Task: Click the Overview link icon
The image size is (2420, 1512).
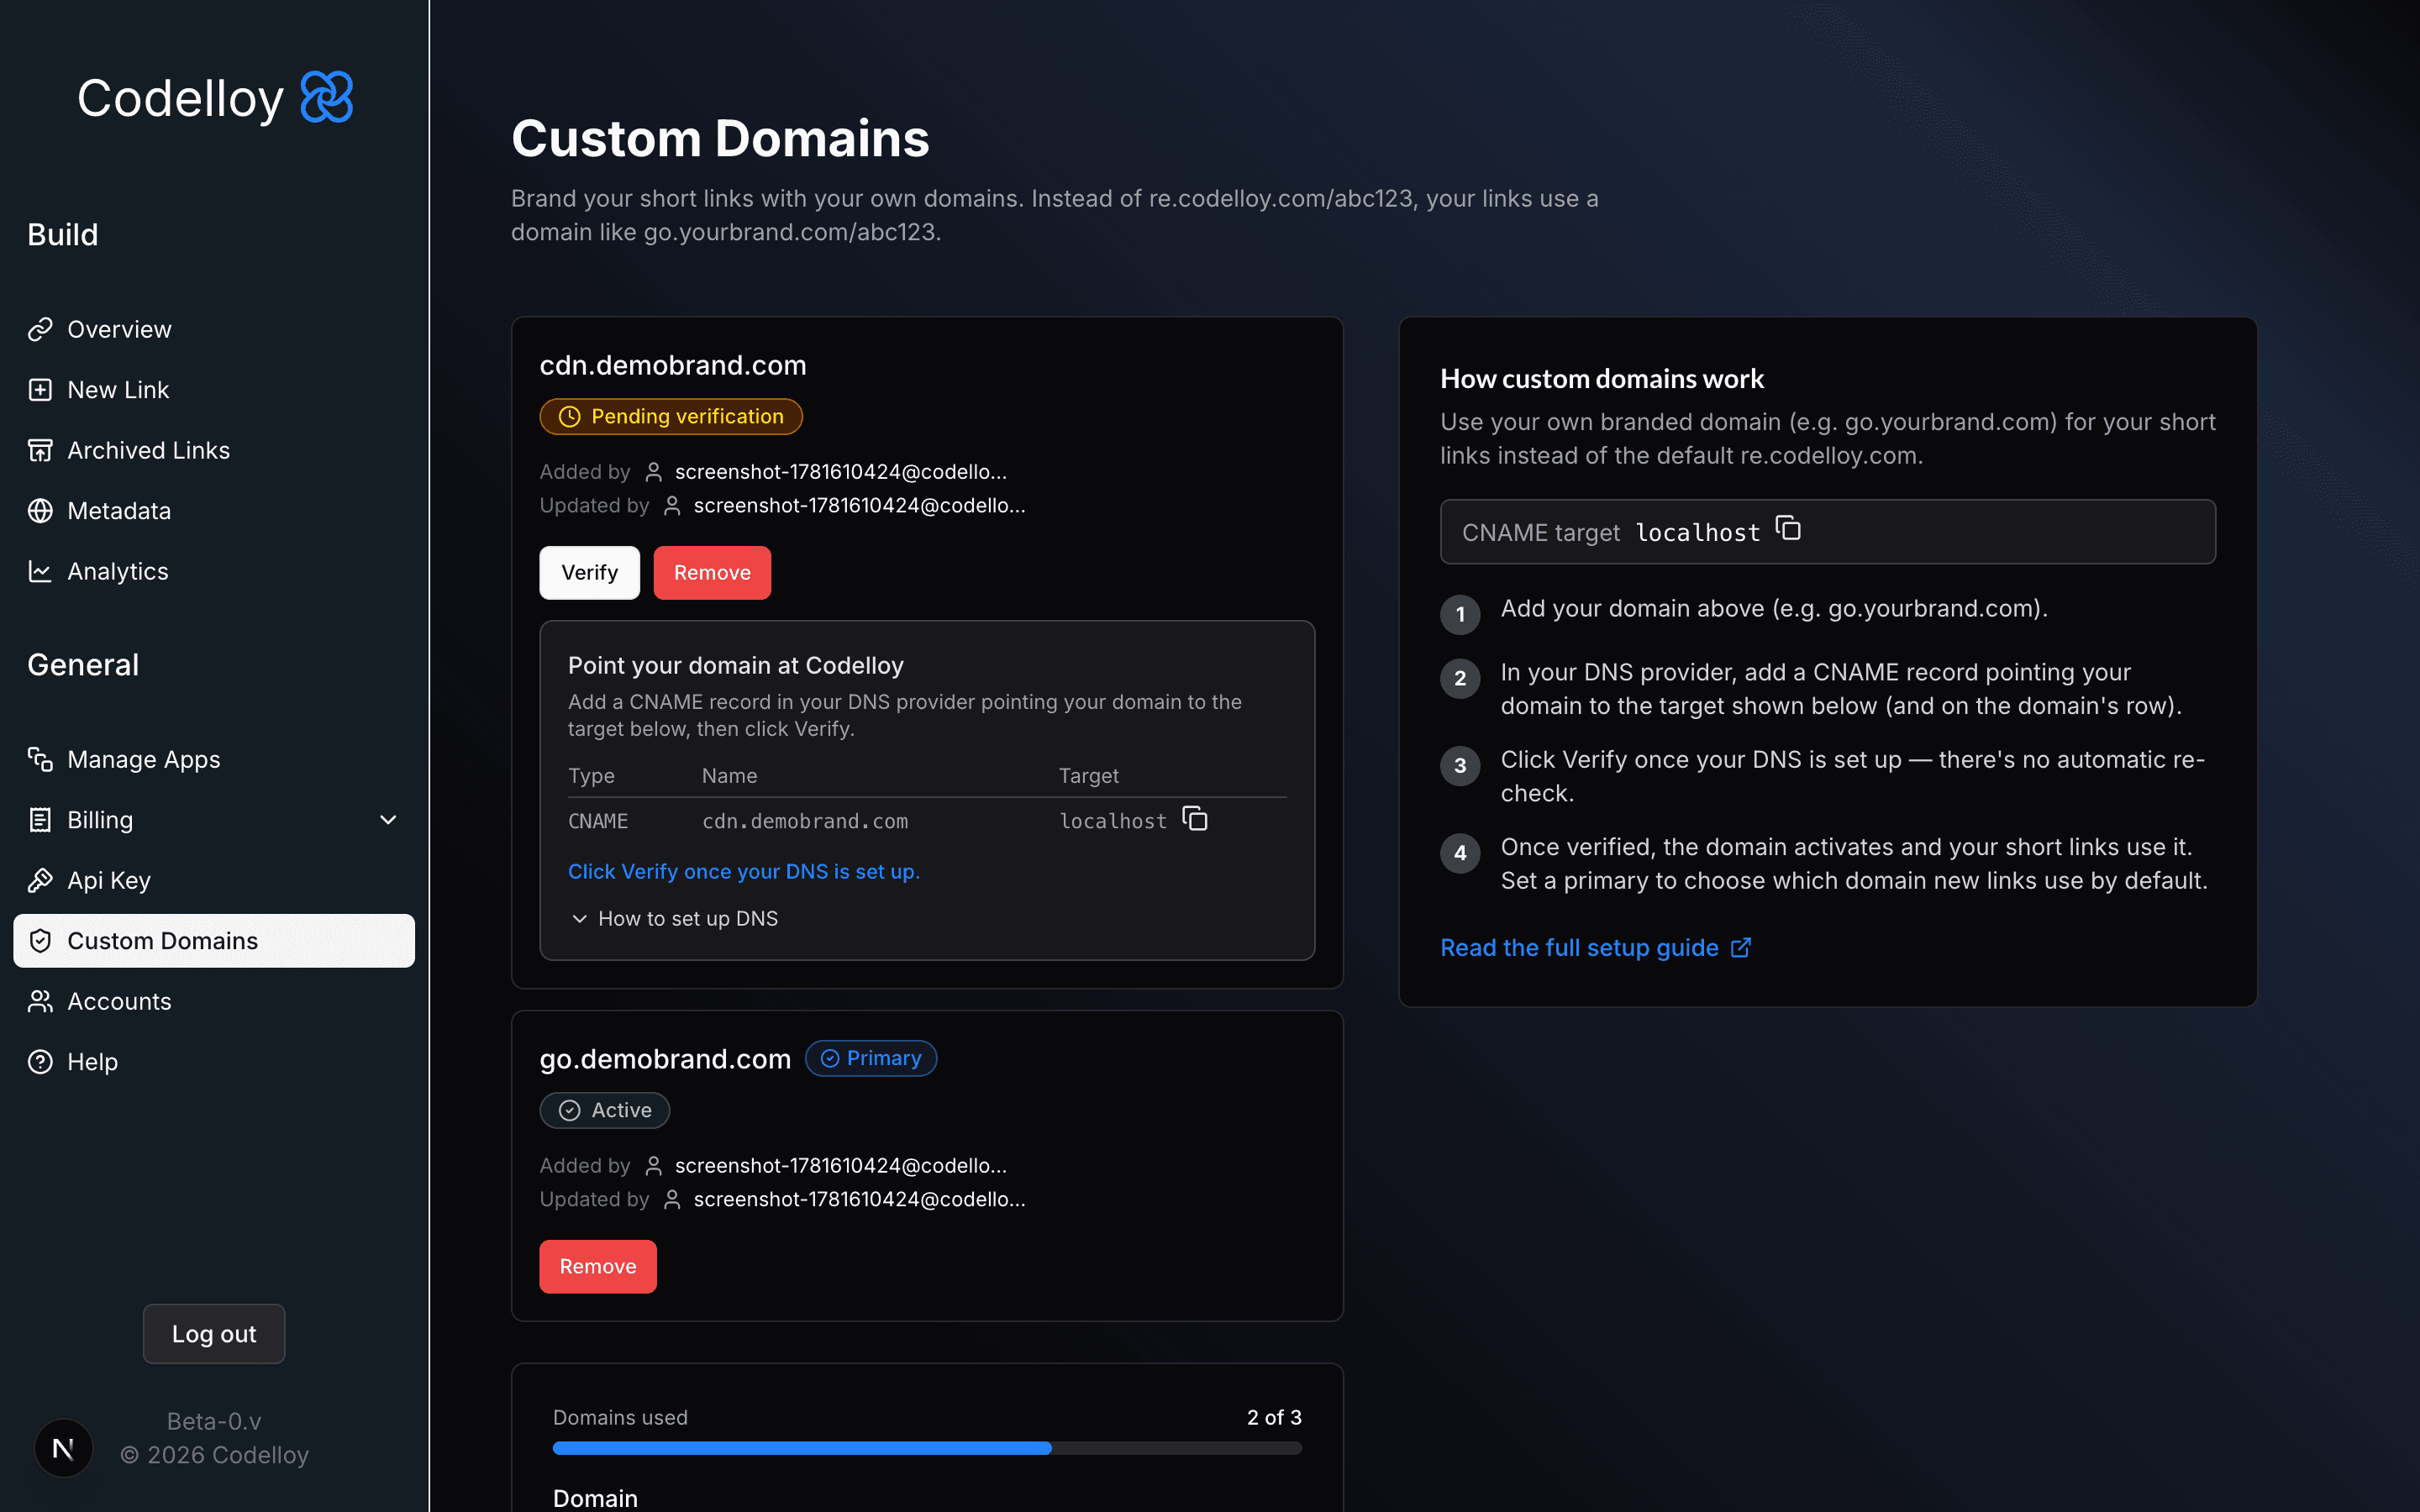Action: point(40,329)
